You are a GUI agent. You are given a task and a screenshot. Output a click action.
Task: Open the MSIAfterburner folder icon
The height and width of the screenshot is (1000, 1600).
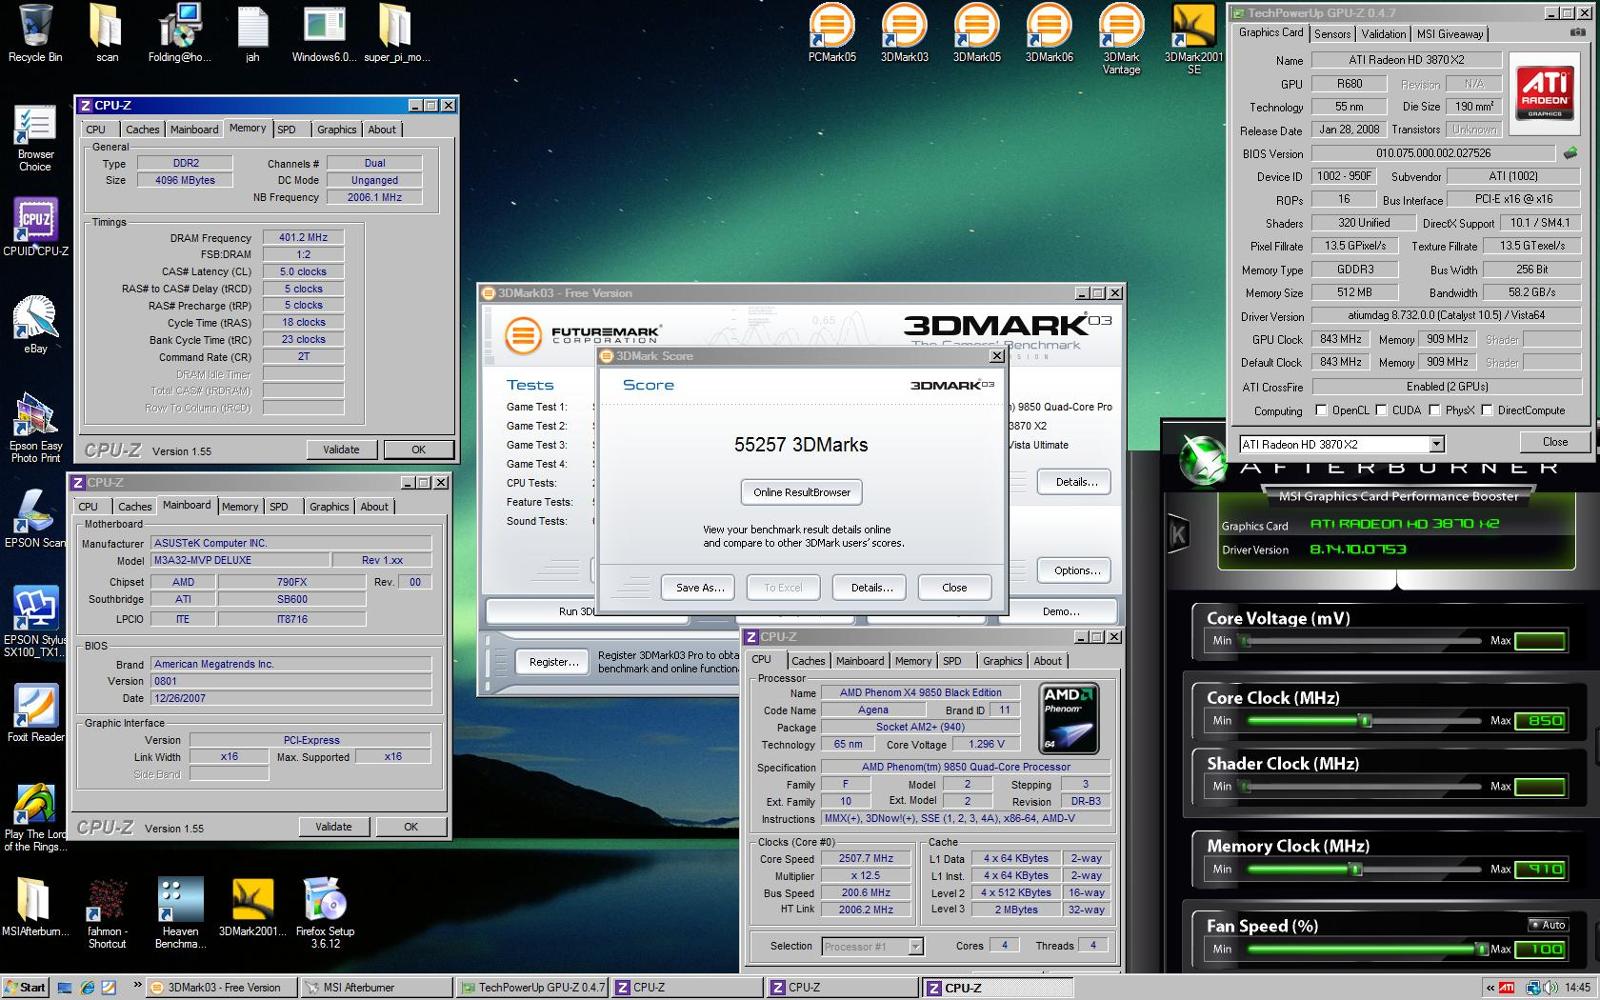click(x=35, y=907)
